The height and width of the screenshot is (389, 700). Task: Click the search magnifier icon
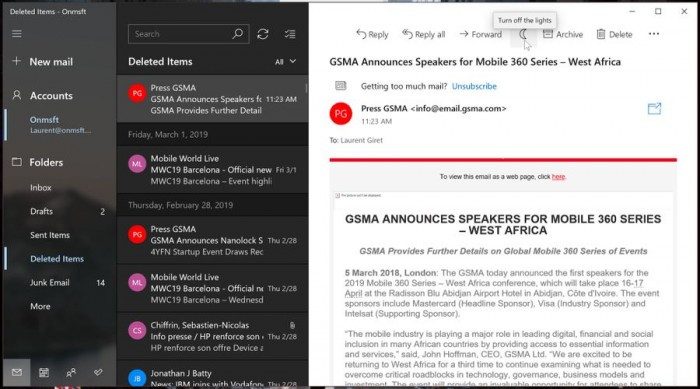238,34
